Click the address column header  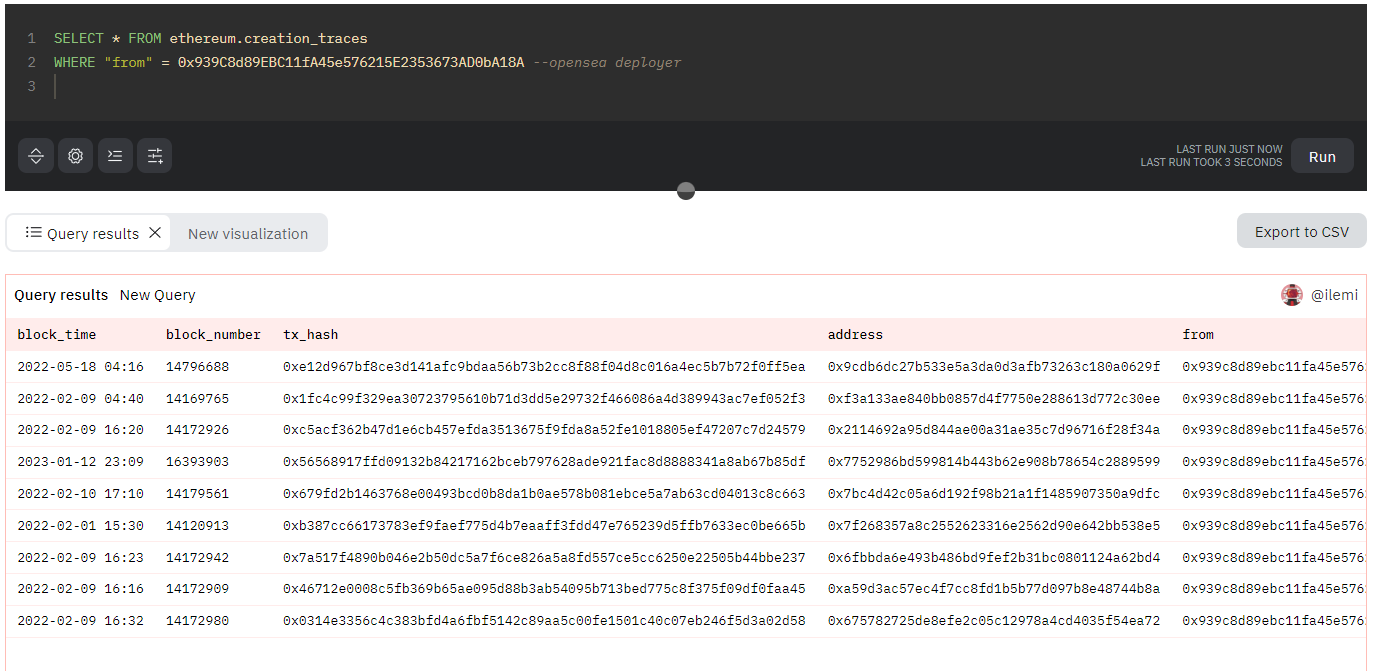855,334
